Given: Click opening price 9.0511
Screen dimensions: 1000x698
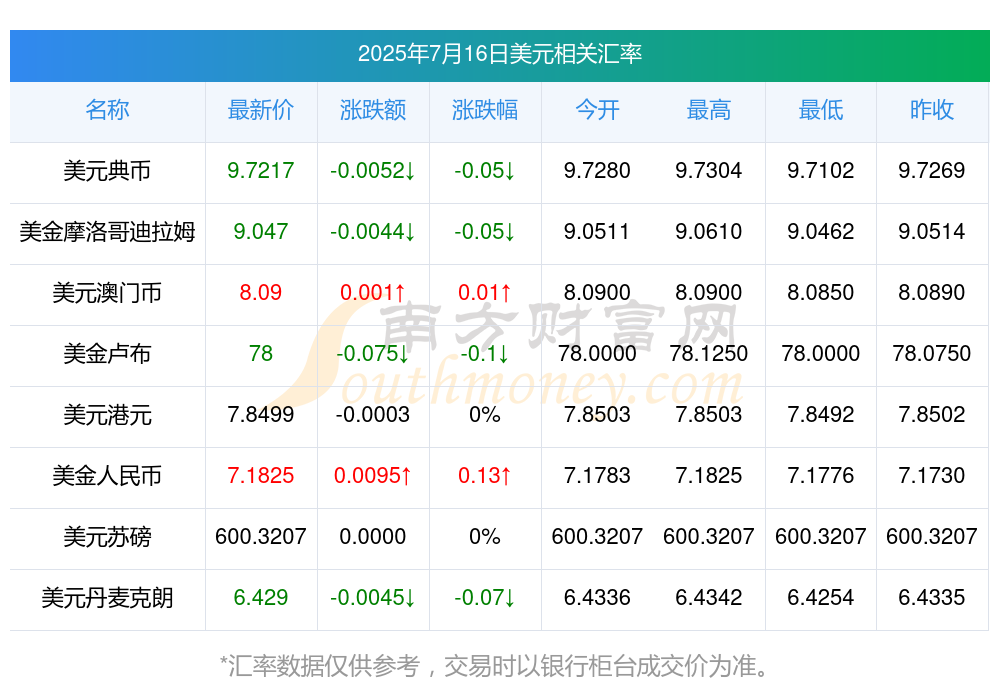Looking at the screenshot, I should [597, 231].
